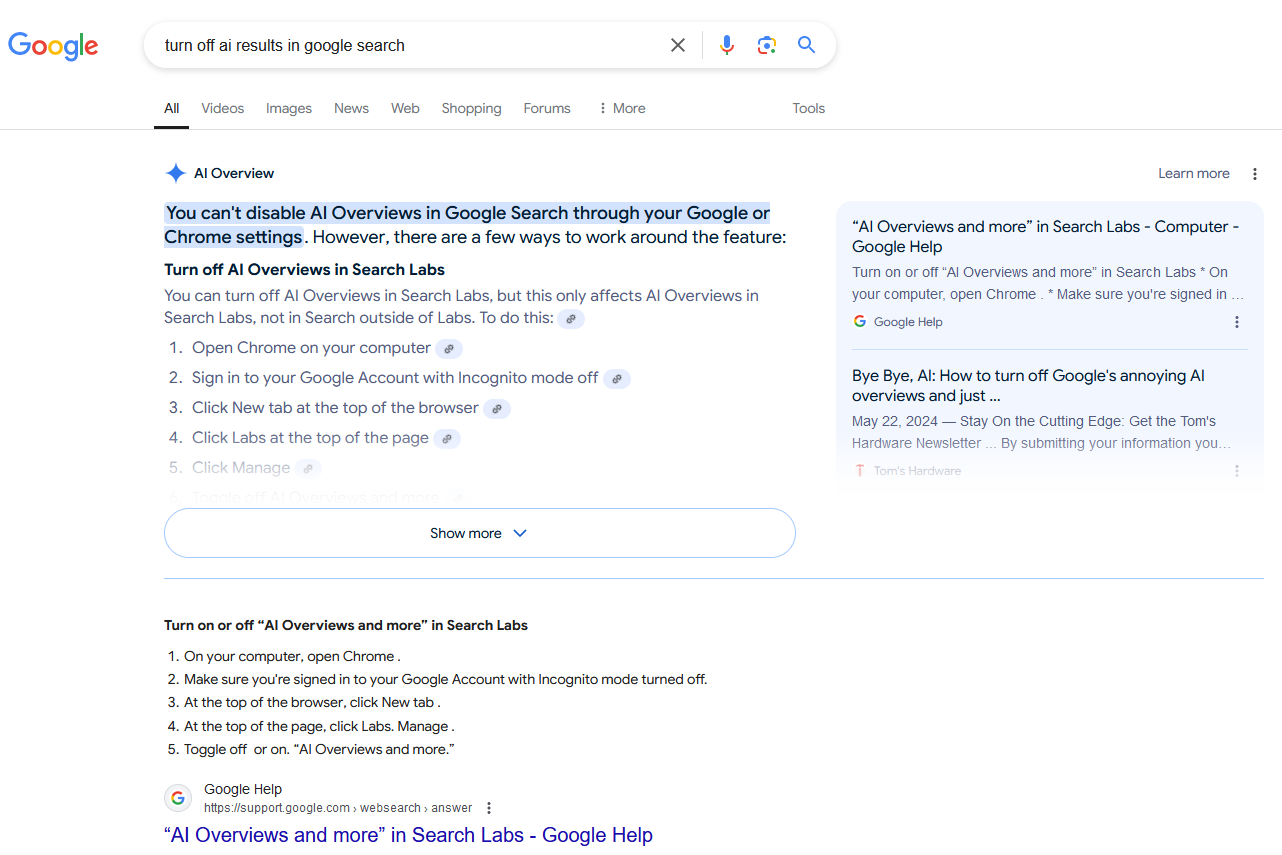This screenshot has width=1282, height=855.
Task: Click the support.google.com URL breadcrumb
Action: click(x=338, y=808)
